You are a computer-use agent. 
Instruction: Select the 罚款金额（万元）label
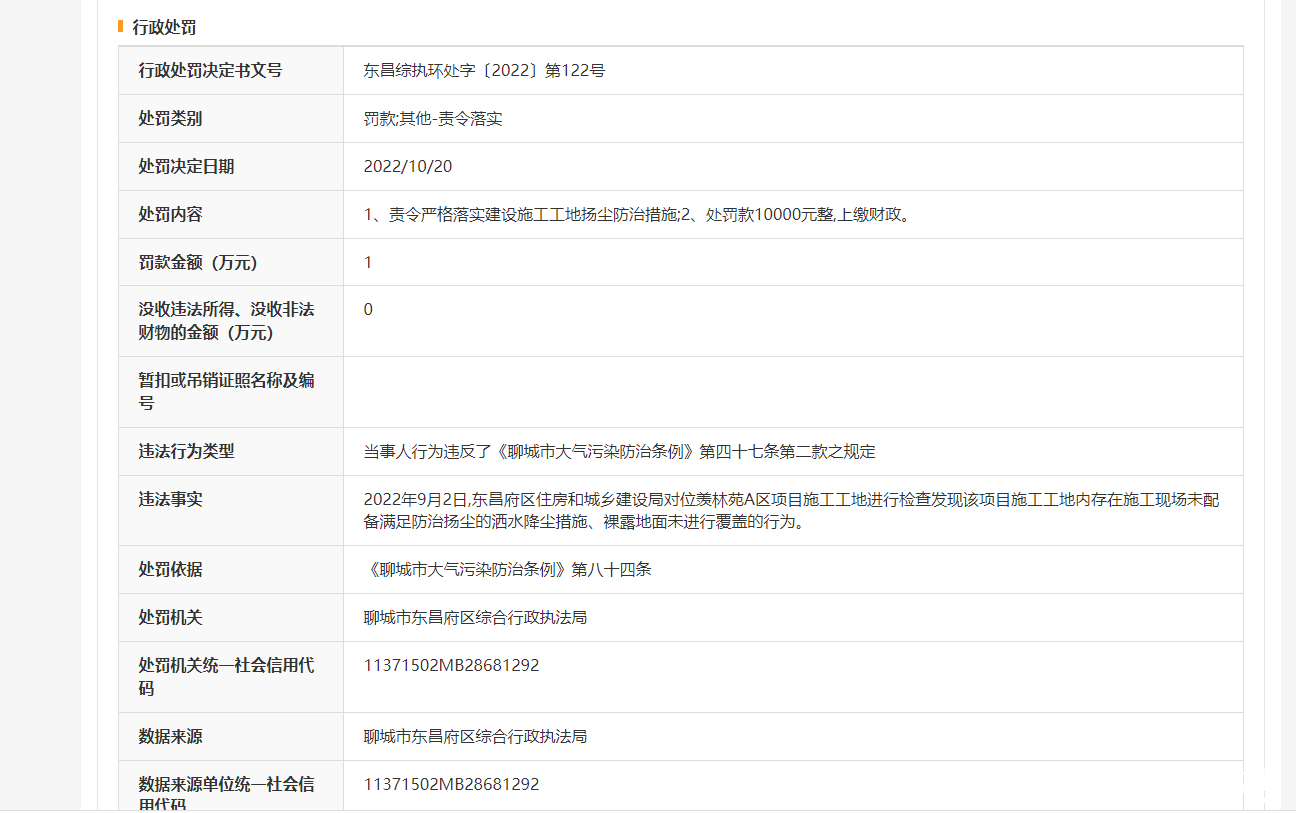pyautogui.click(x=198, y=263)
